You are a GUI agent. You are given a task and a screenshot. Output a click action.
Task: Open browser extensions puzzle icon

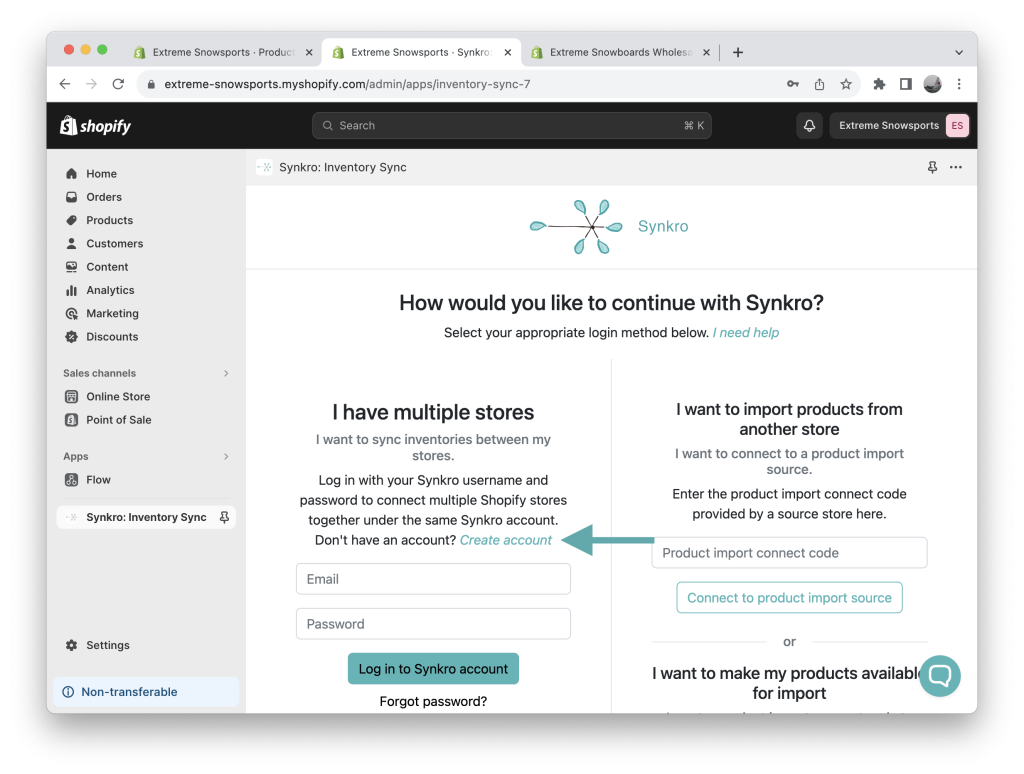[x=879, y=84]
